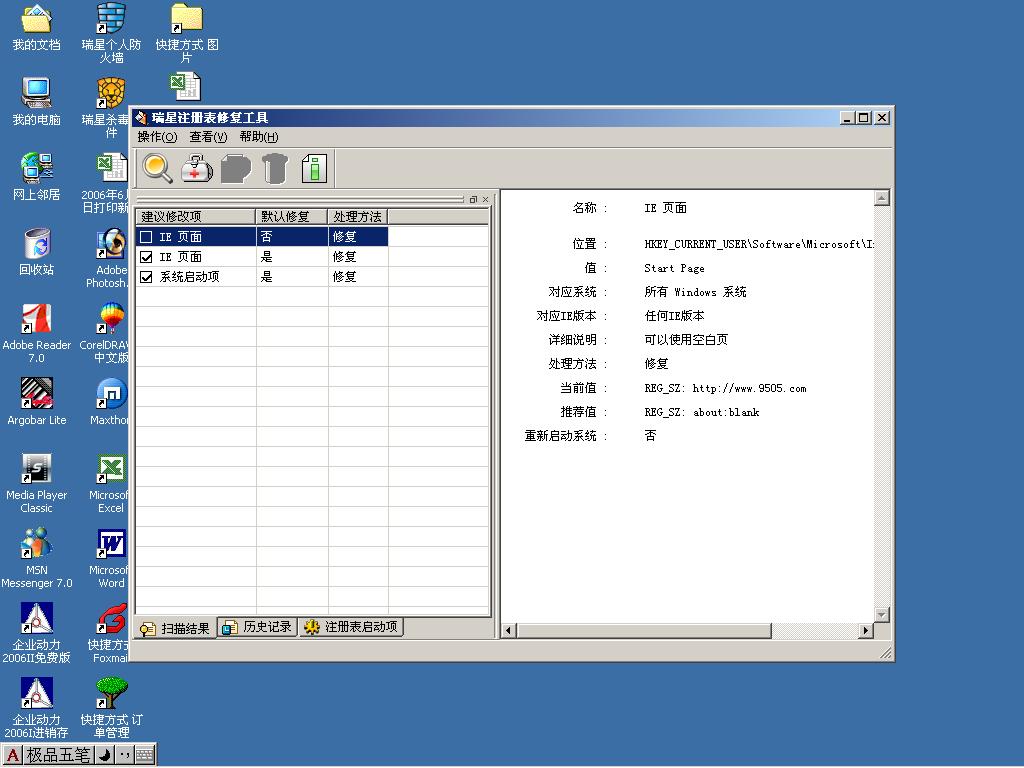The image size is (1024, 768).
Task: Click the magnifier scan toolbar icon
Action: (x=157, y=168)
